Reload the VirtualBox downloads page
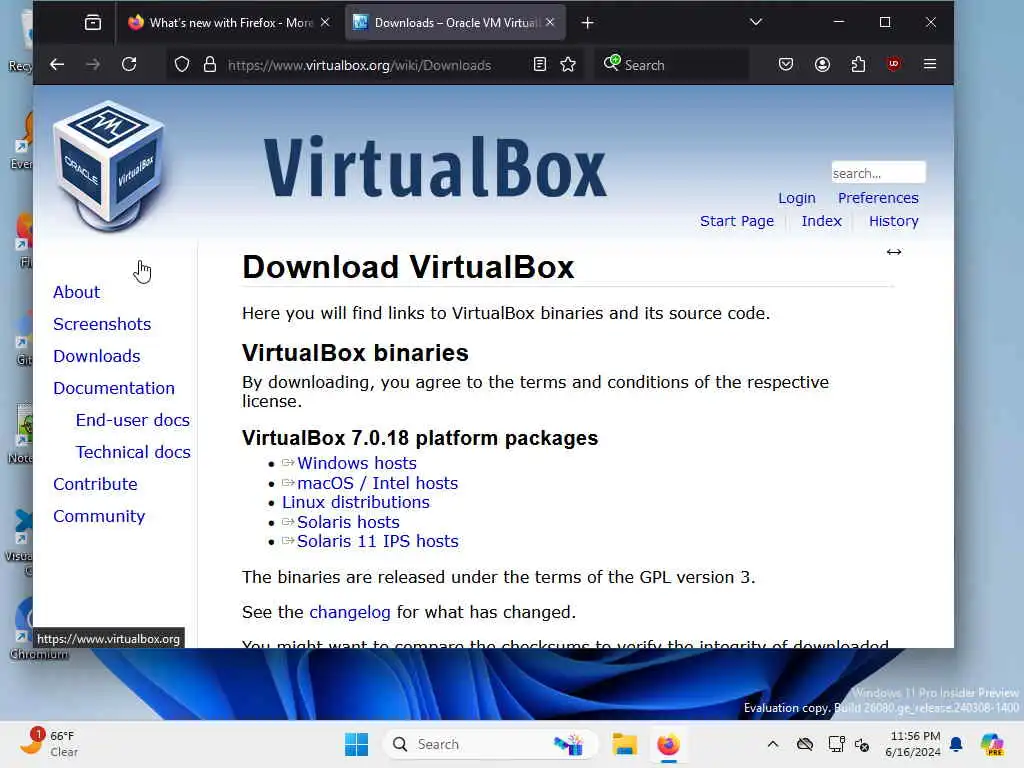Screen dimensions: 1024x768 click(x=129, y=64)
